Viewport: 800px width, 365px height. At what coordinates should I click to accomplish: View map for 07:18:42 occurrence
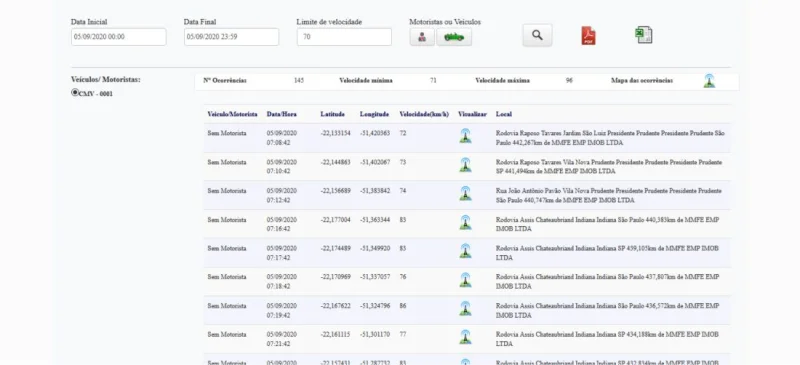[x=465, y=280]
